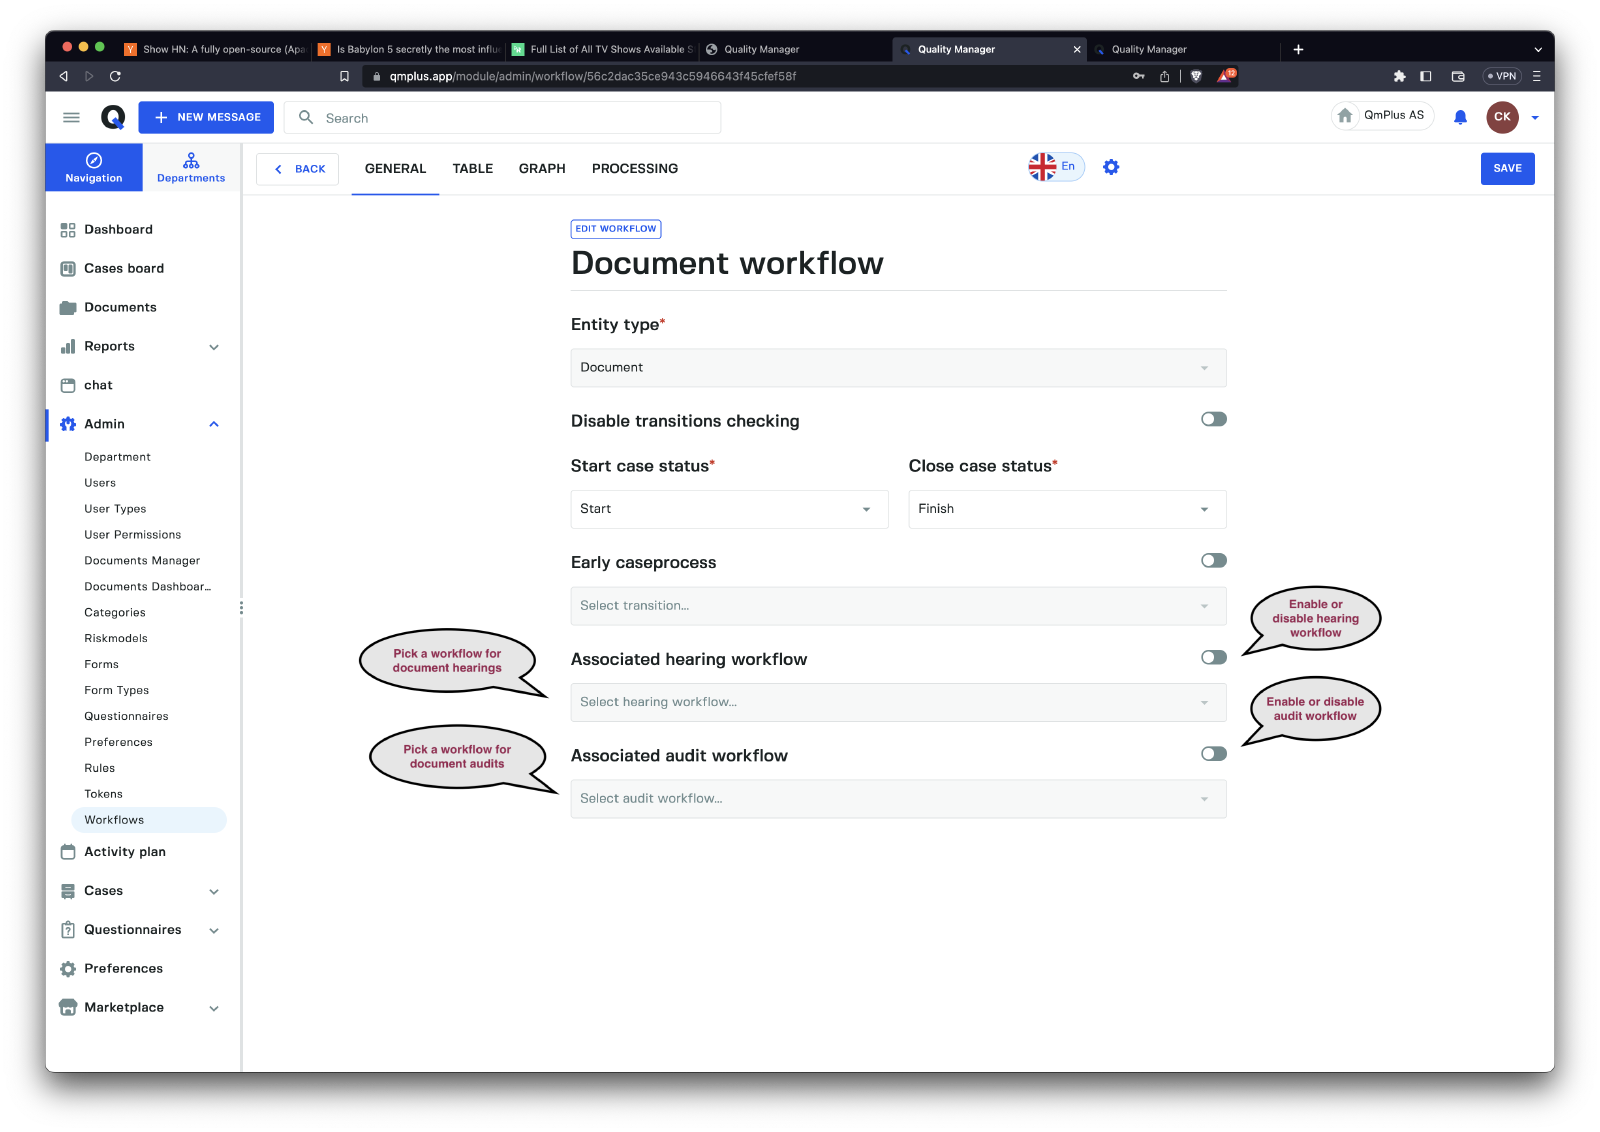The image size is (1600, 1132).
Task: Open workflow settings gear icon
Action: click(x=1111, y=167)
